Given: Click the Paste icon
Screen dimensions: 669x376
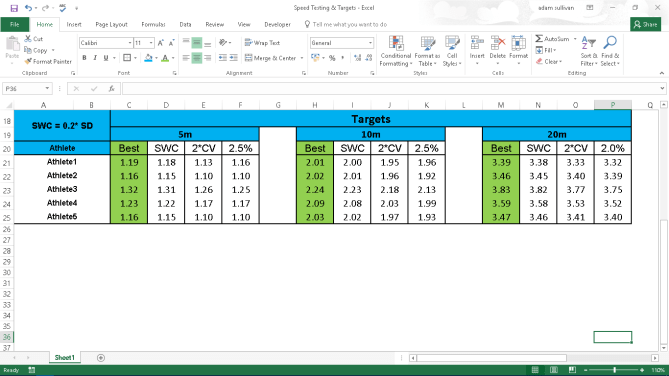Looking at the screenshot, I should 12,44.
